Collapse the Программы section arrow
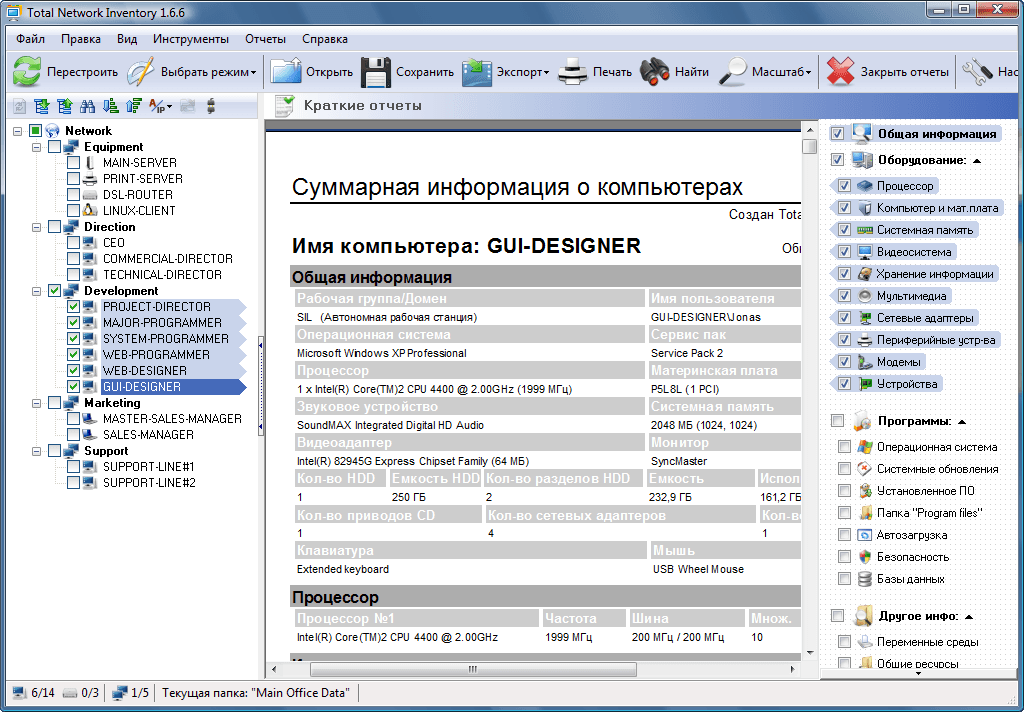The width and height of the screenshot is (1024, 712). point(962,422)
